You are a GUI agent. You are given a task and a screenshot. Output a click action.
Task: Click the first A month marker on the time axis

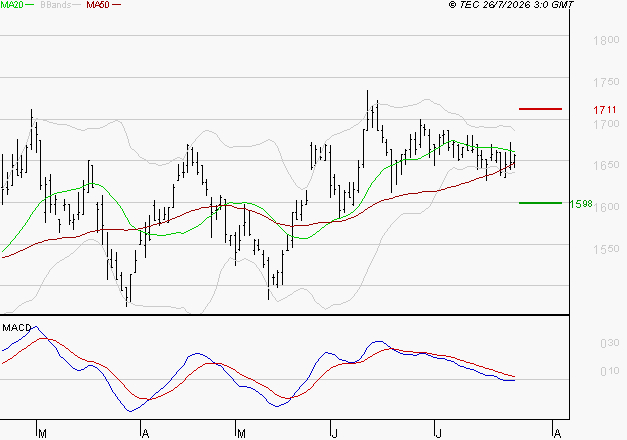pyautogui.click(x=146, y=433)
